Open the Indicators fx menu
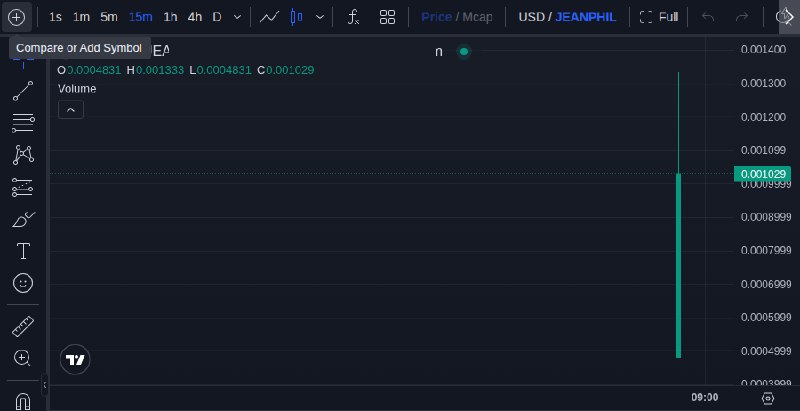The image size is (800, 411). click(354, 17)
